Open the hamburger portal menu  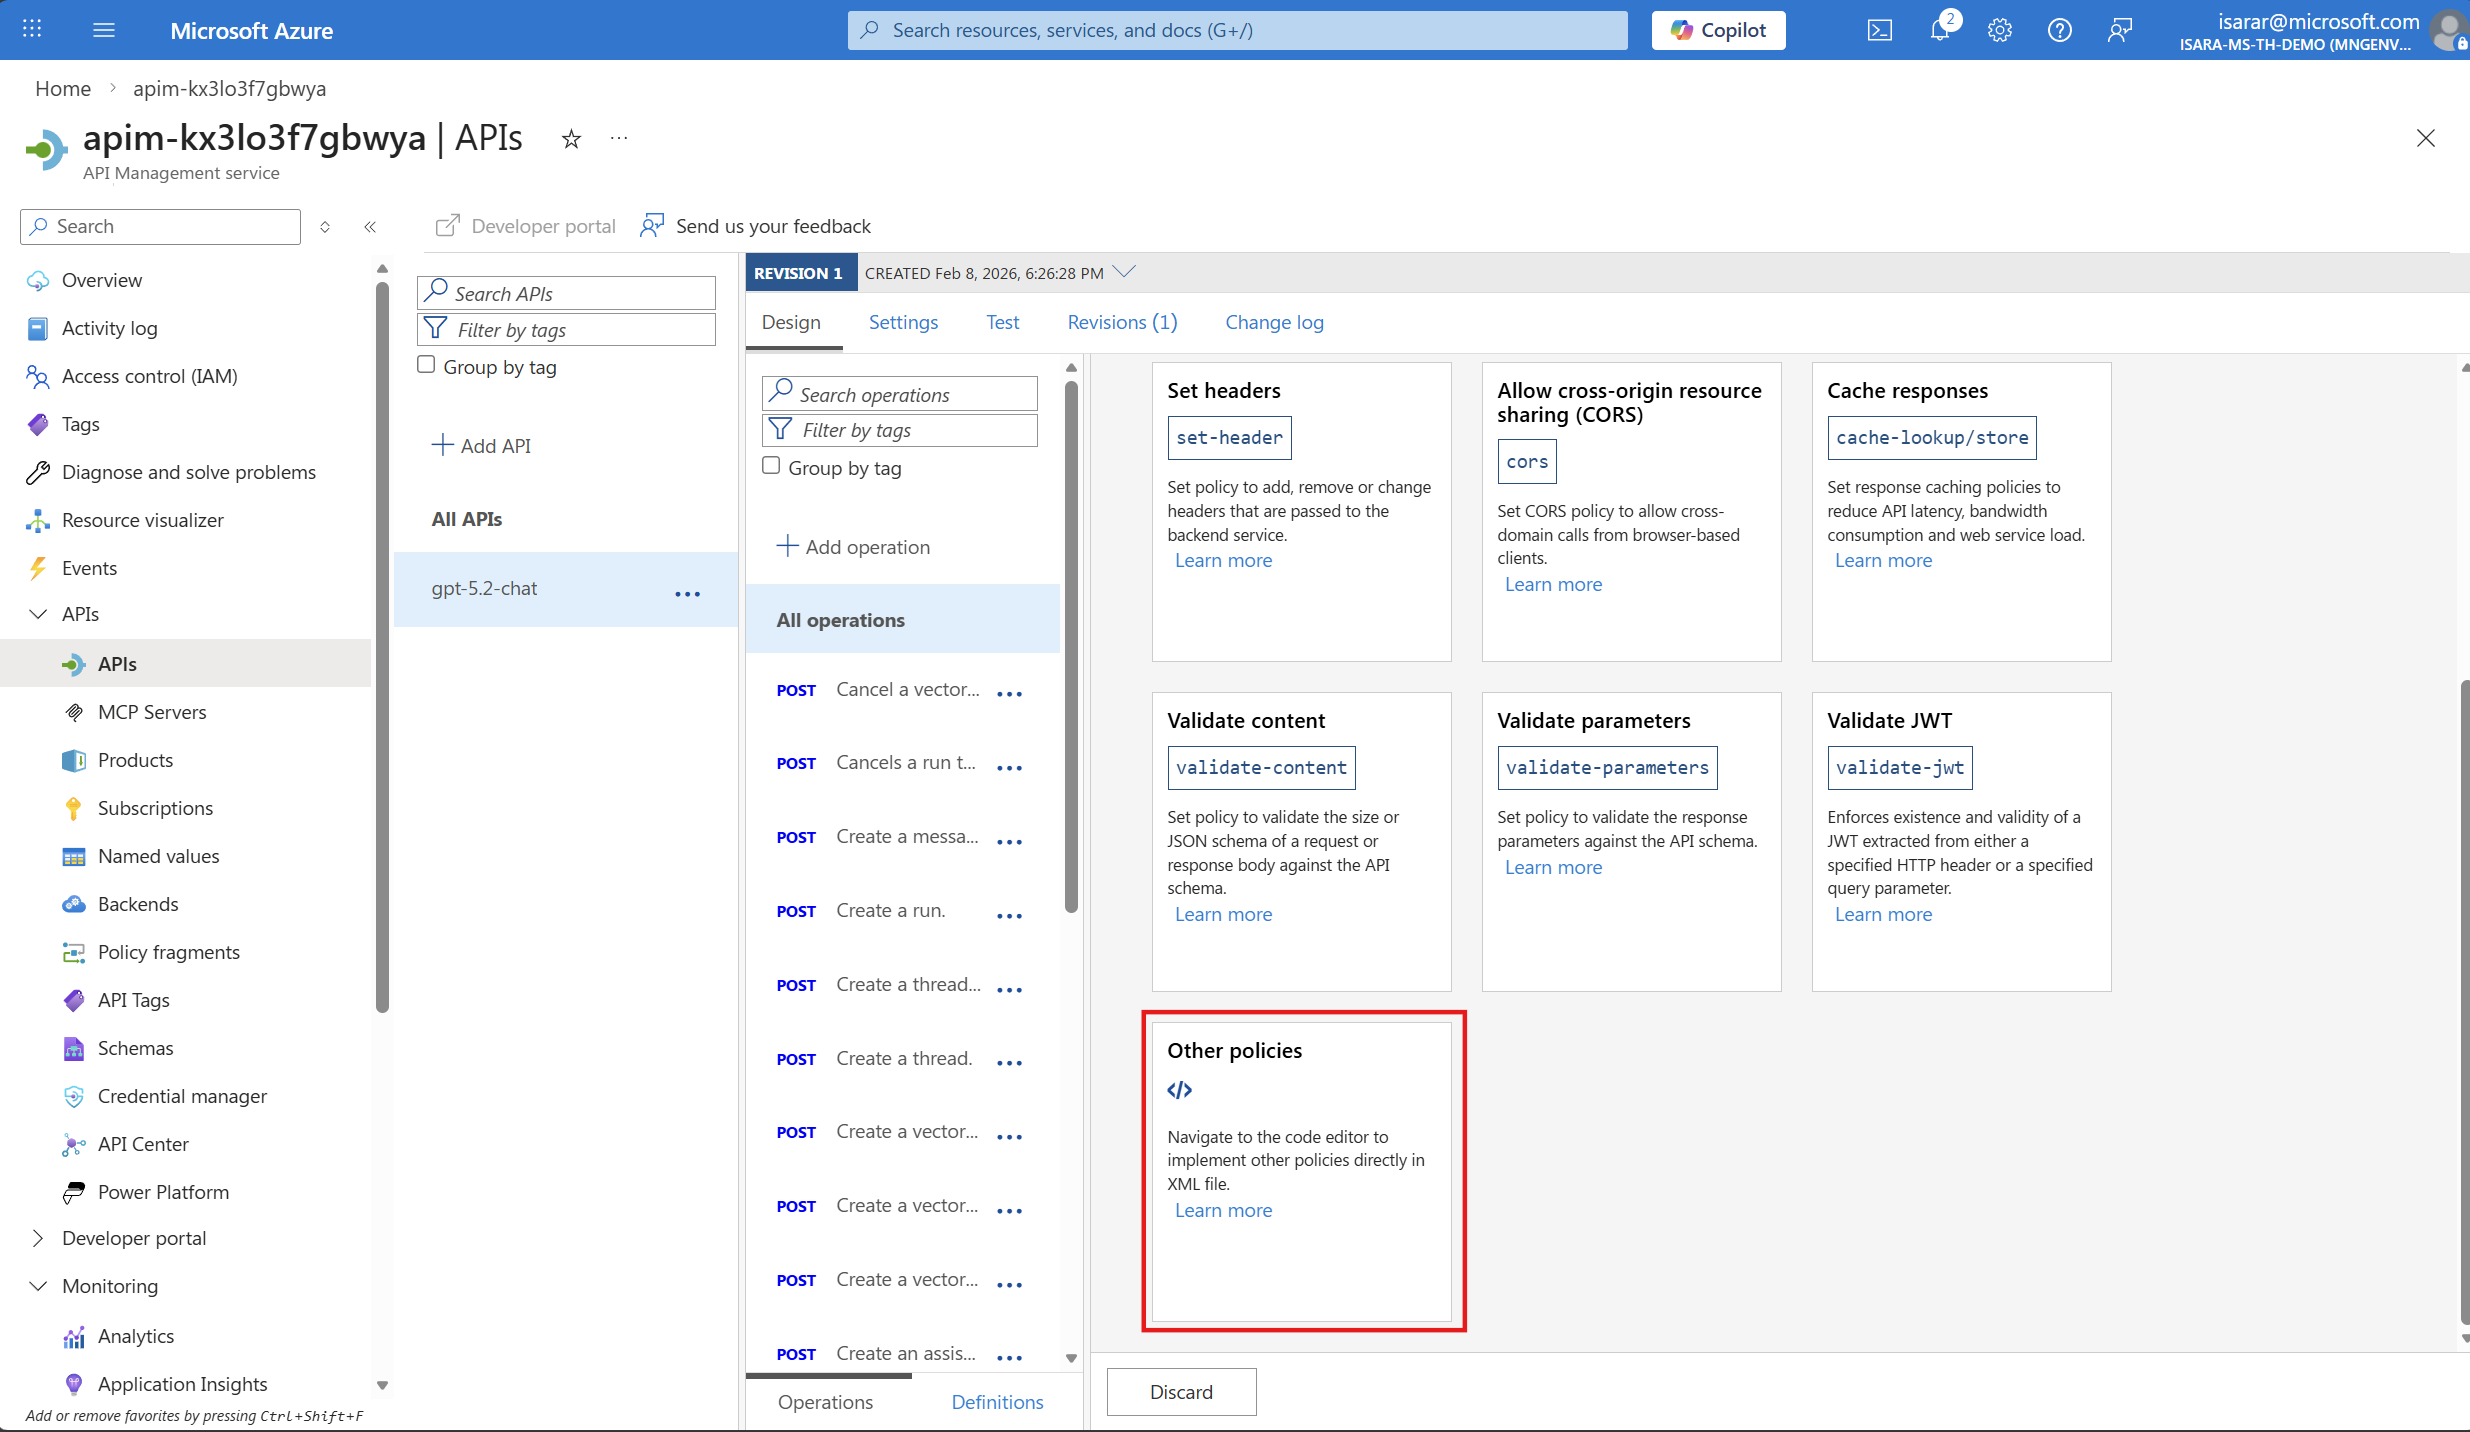tap(104, 30)
